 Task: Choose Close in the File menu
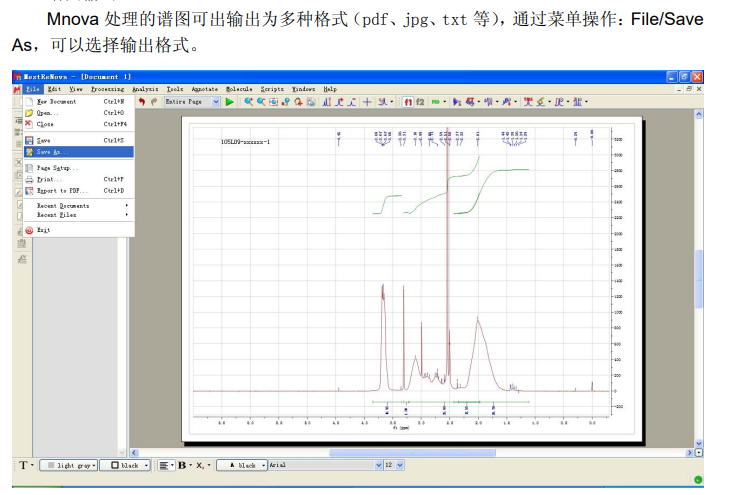click(79, 124)
